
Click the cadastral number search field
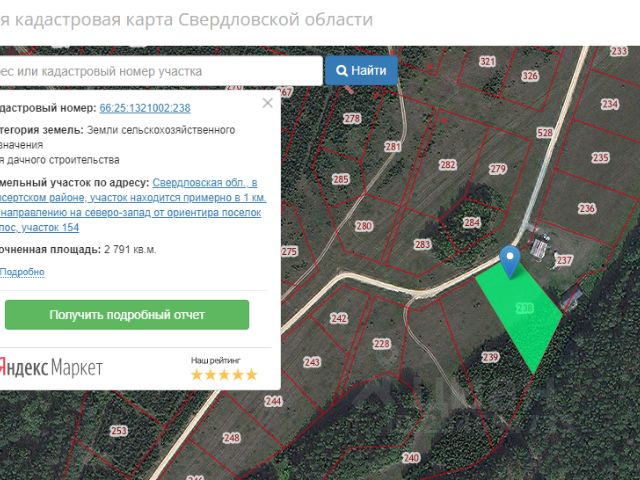[160, 71]
